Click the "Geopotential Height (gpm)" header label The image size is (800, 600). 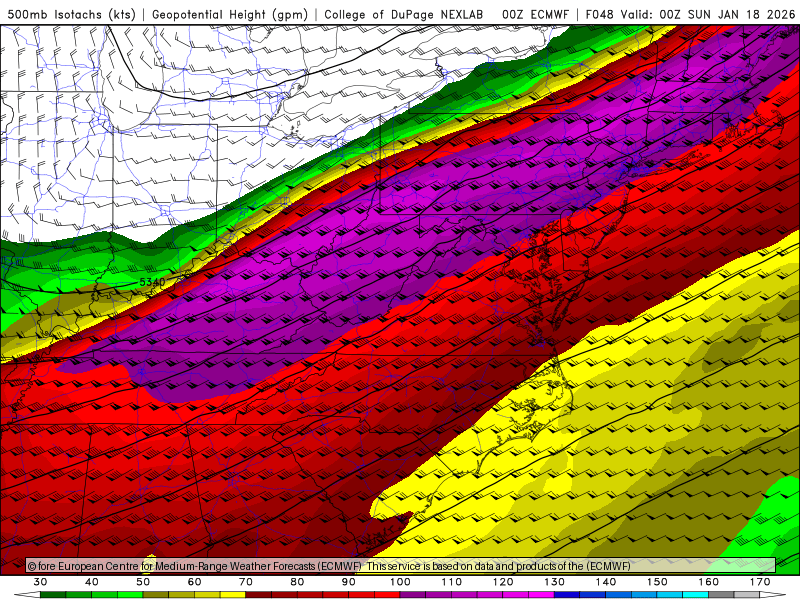(230, 15)
